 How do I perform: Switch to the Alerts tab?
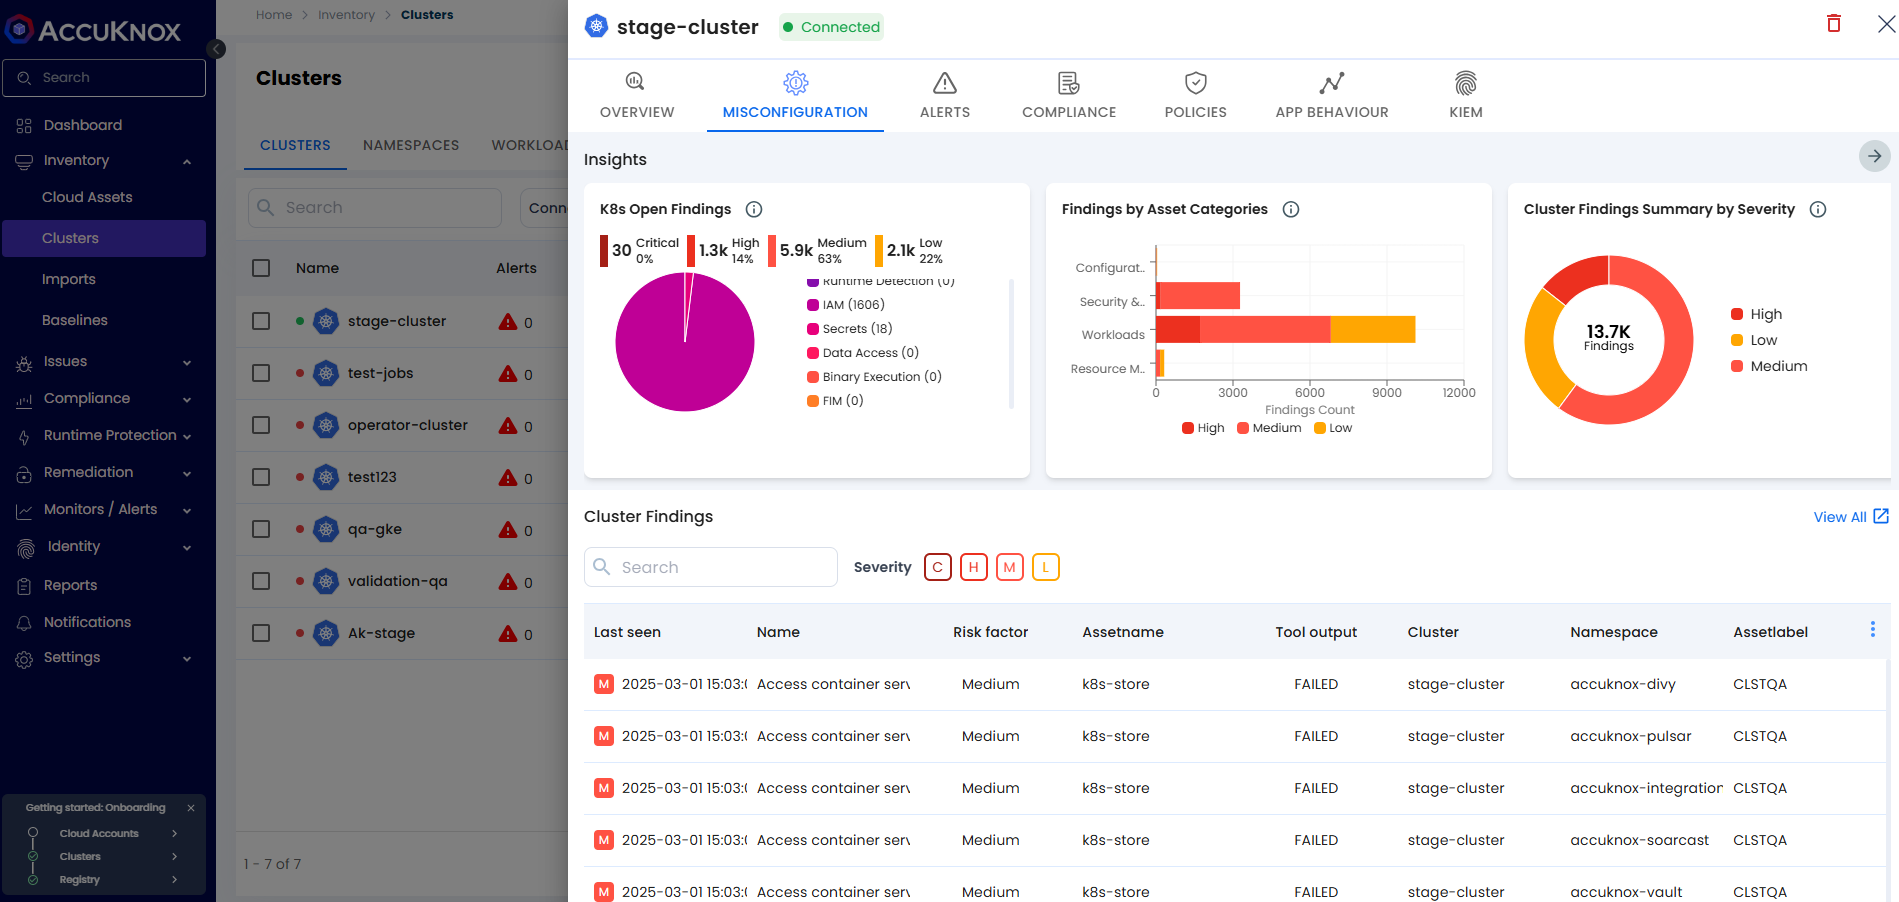point(945,96)
